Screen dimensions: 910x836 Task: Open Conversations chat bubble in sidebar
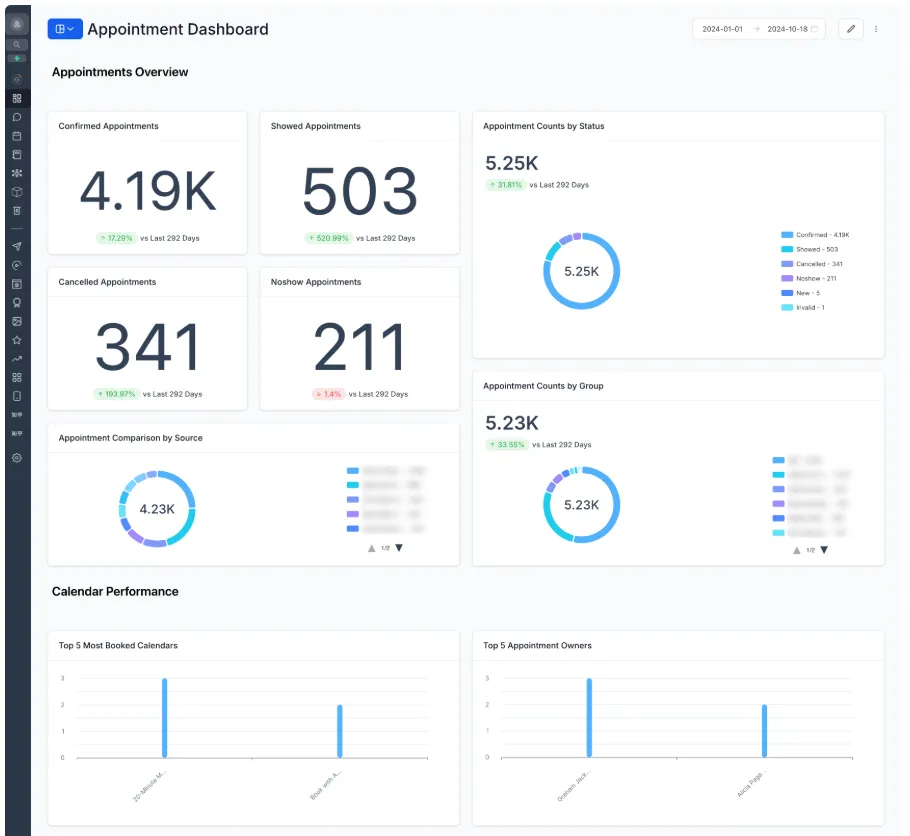[17, 117]
